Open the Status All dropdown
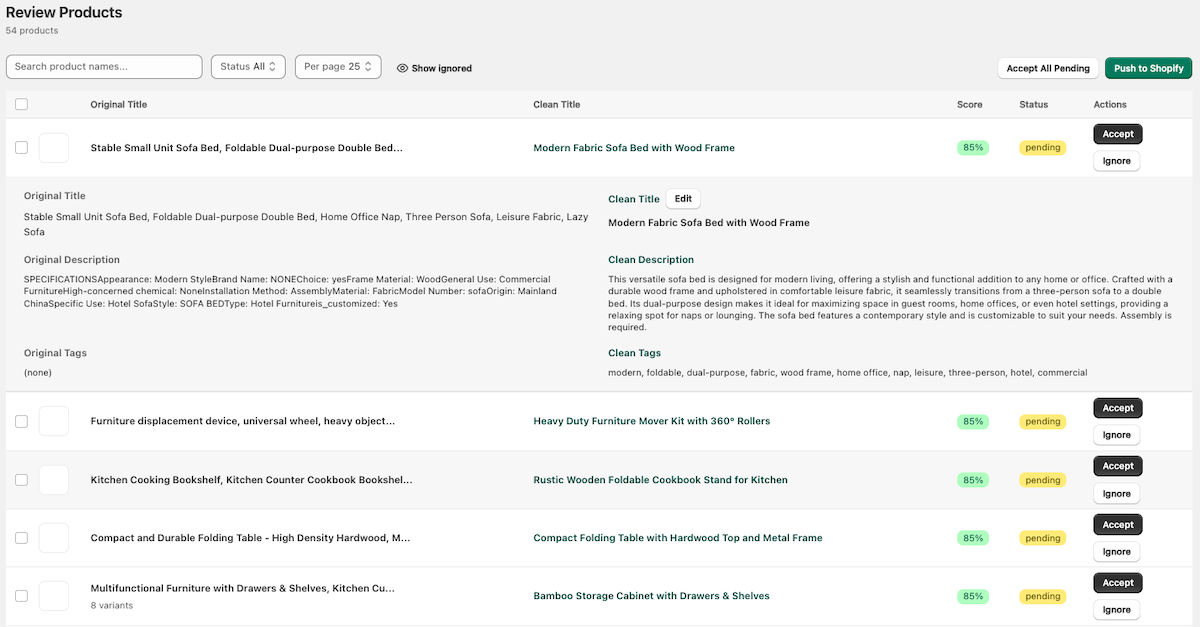 pos(248,67)
